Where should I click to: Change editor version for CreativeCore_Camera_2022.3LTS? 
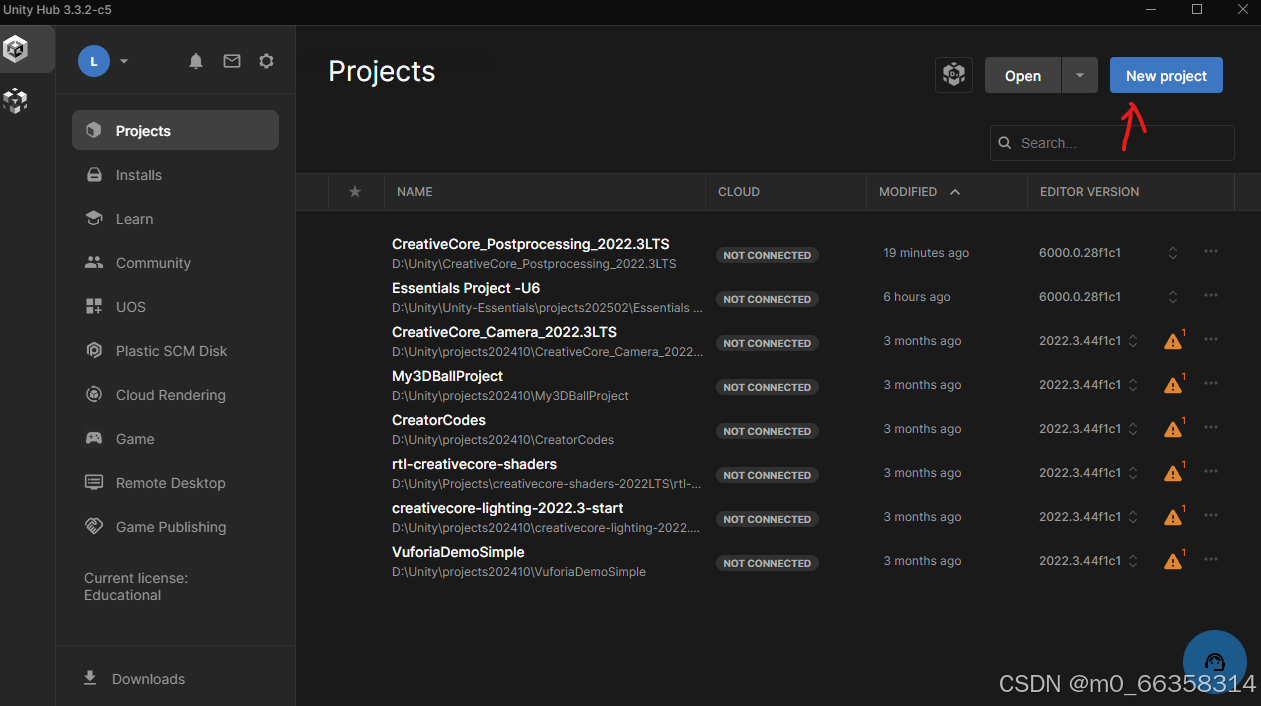1133,341
